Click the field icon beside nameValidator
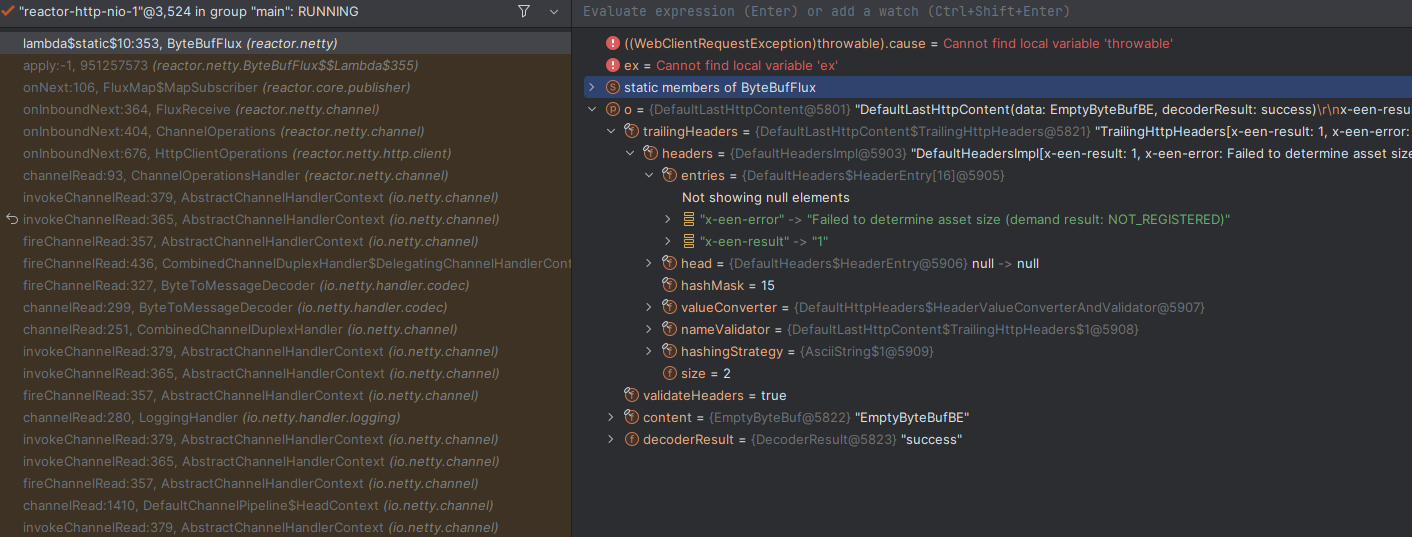 click(x=670, y=330)
